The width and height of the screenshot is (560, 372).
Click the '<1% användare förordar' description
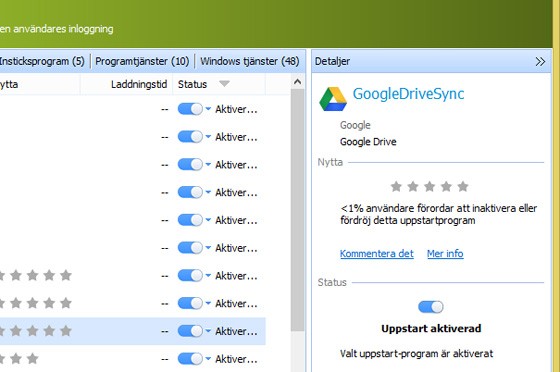439,214
